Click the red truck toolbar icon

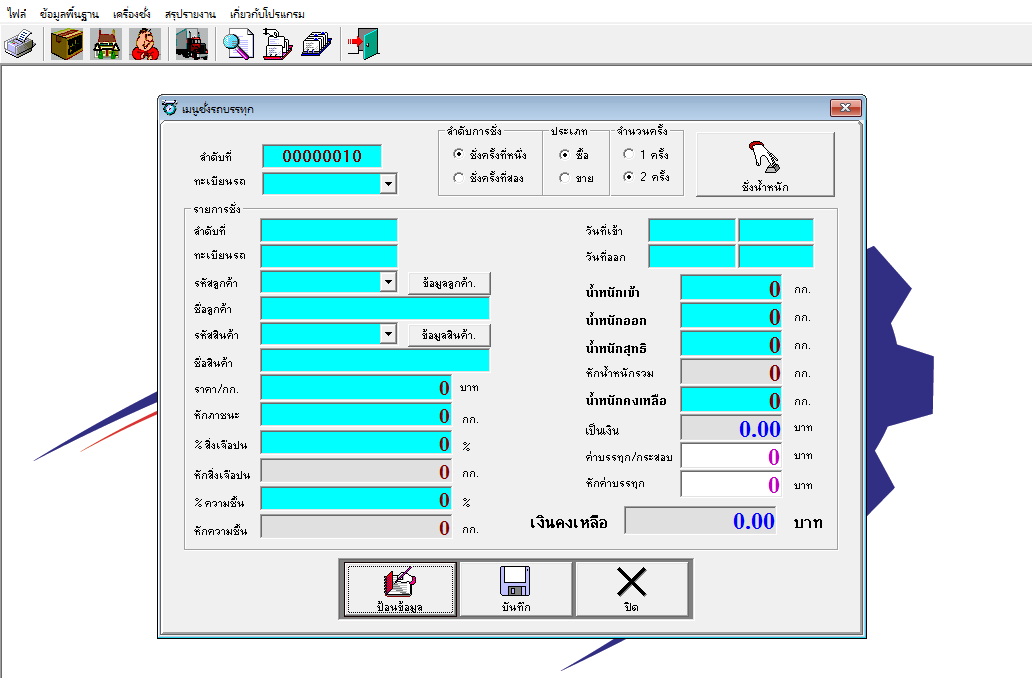(192, 44)
